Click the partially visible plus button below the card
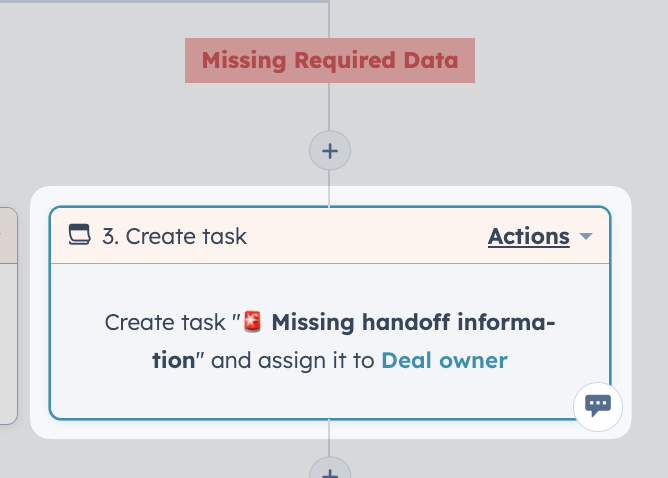The height and width of the screenshot is (478, 668). [x=330, y=467]
